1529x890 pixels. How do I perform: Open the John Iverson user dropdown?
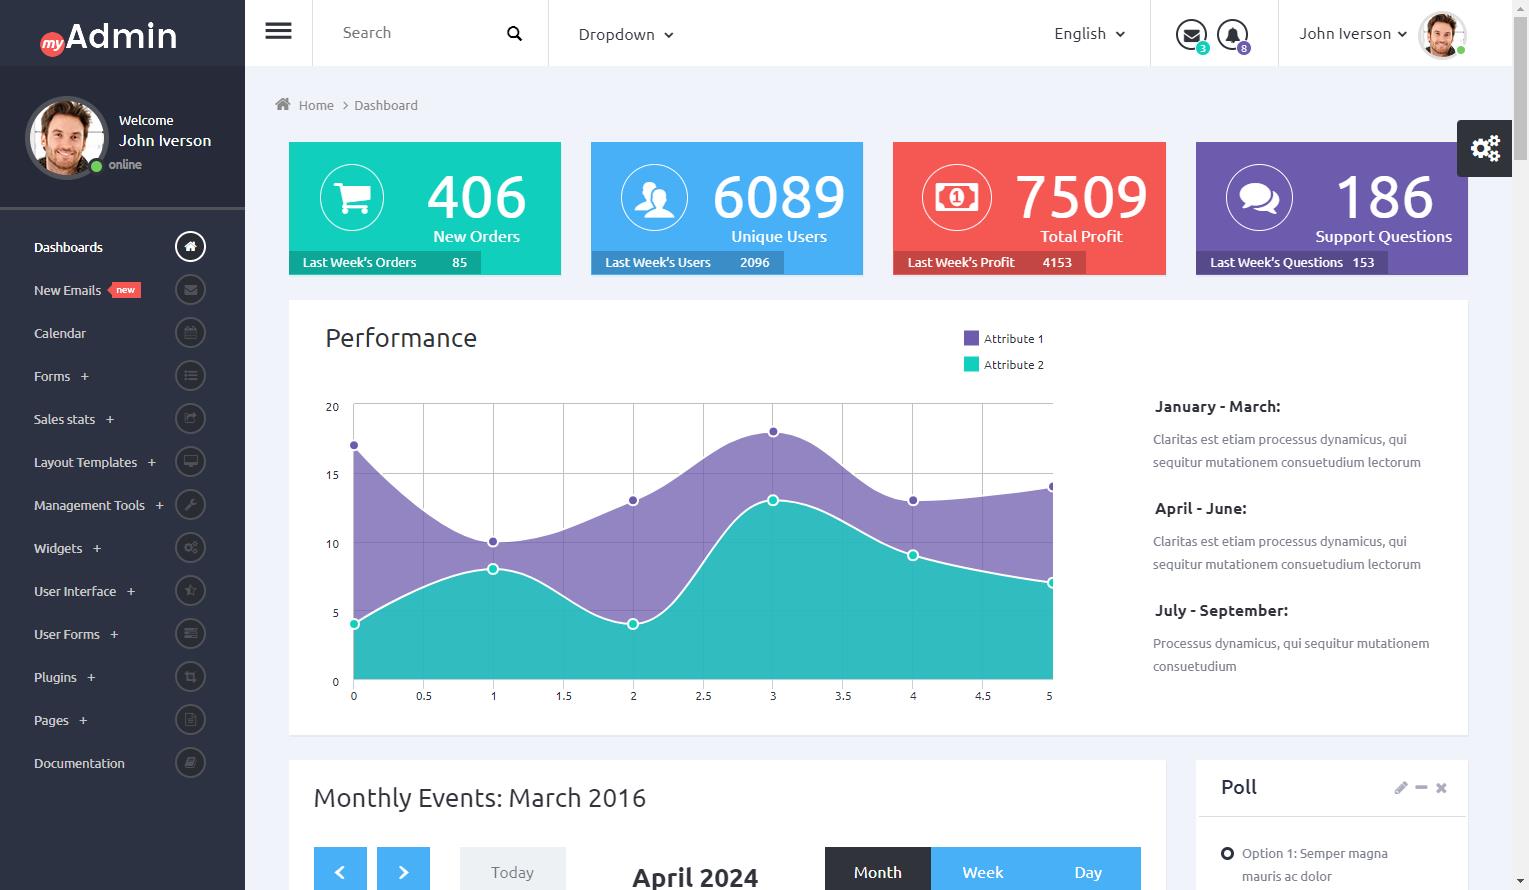pos(1353,33)
